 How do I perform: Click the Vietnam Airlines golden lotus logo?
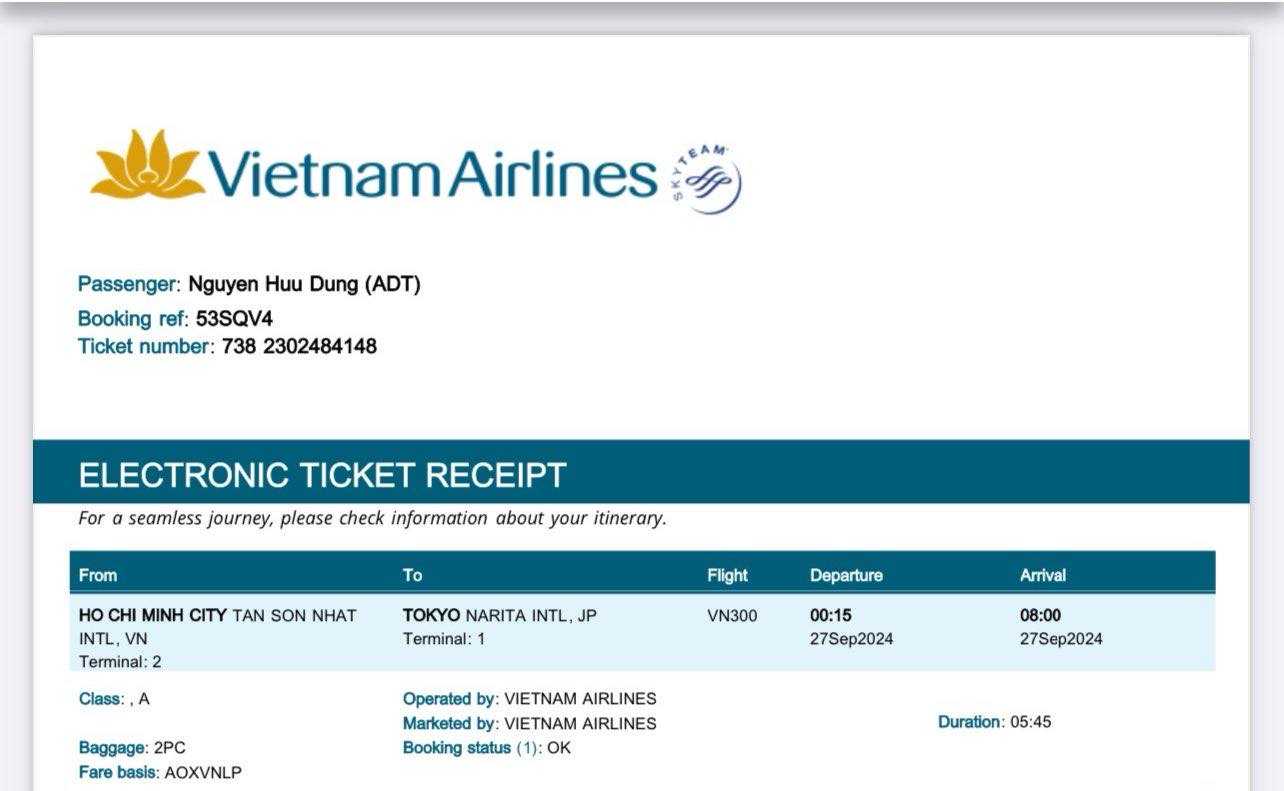(x=145, y=165)
